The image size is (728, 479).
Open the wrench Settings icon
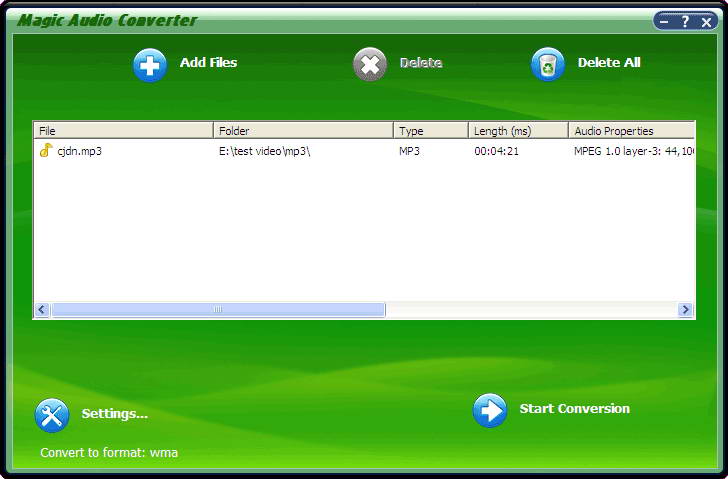52,415
